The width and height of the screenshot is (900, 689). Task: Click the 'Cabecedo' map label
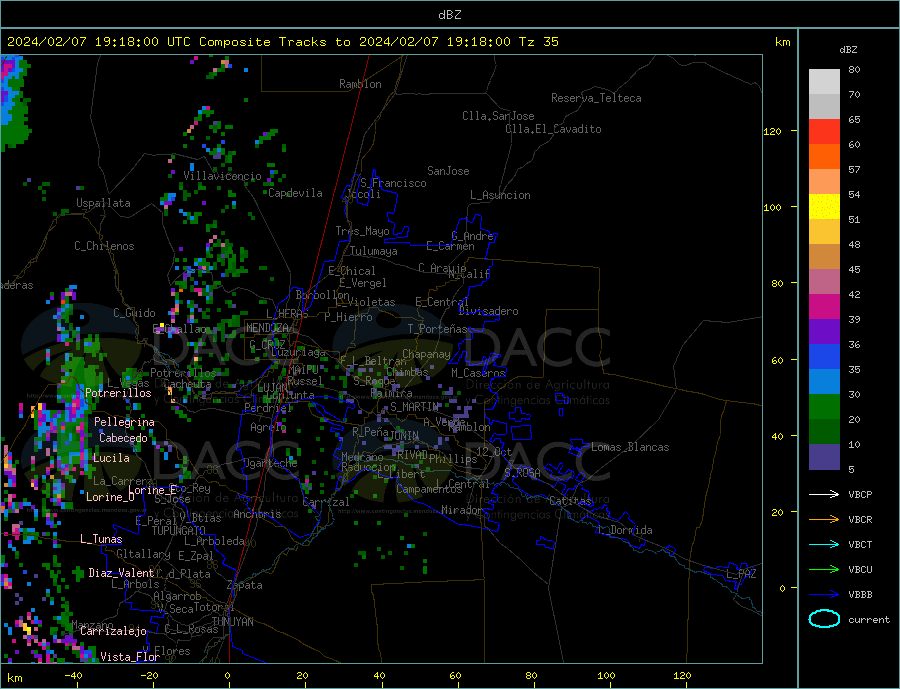click(123, 439)
